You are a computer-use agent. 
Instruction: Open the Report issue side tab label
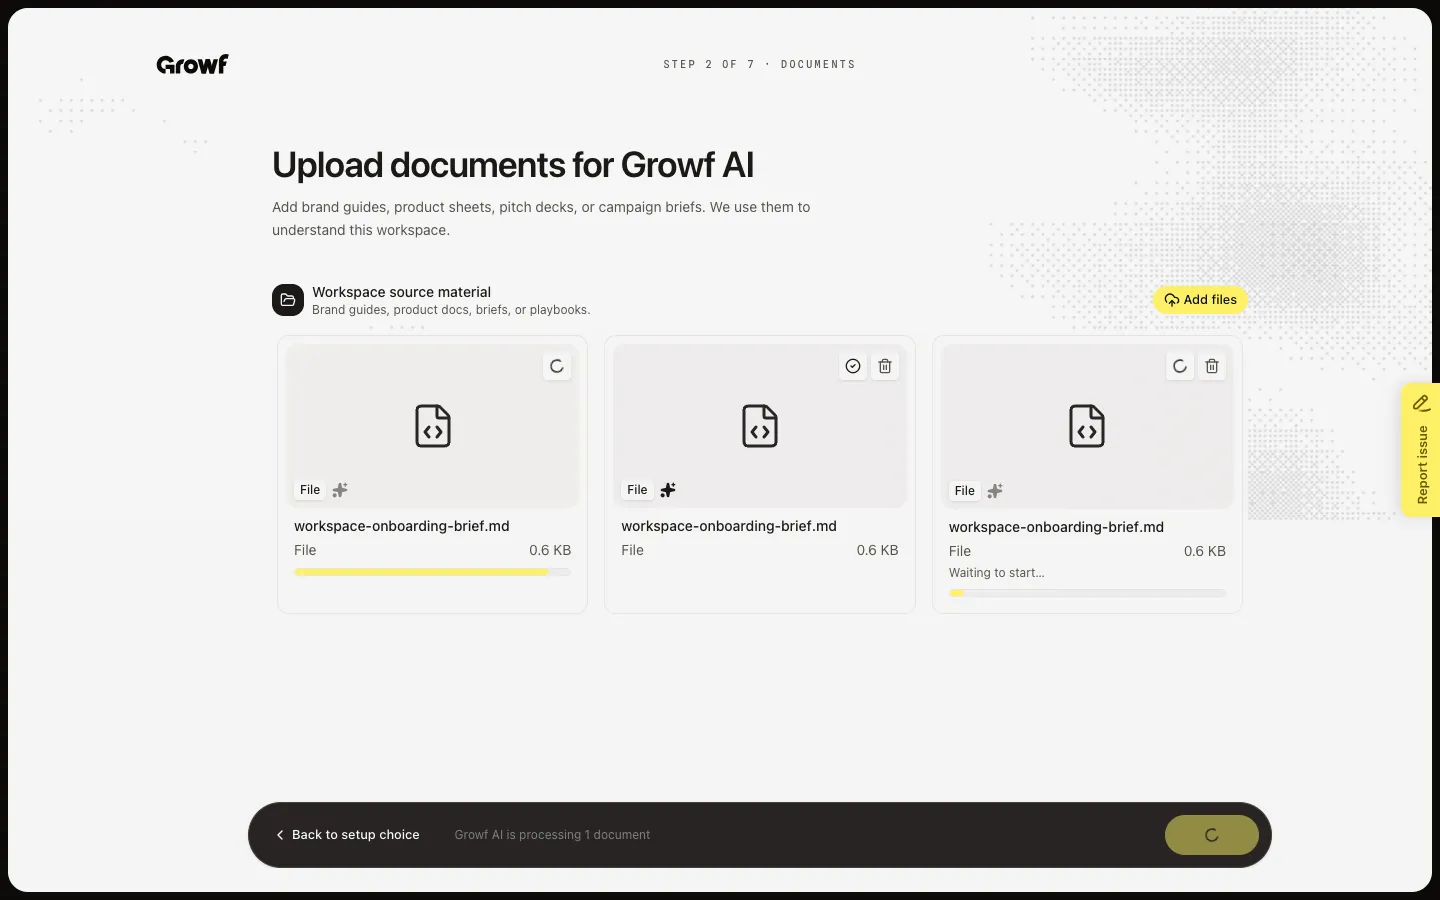(x=1422, y=465)
